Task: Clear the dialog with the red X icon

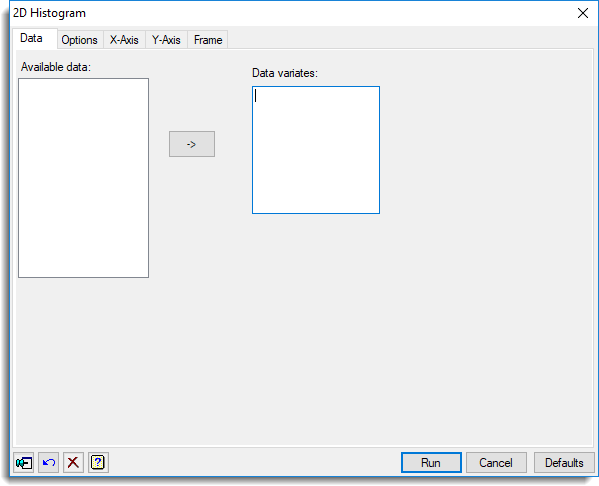Action: (x=73, y=463)
